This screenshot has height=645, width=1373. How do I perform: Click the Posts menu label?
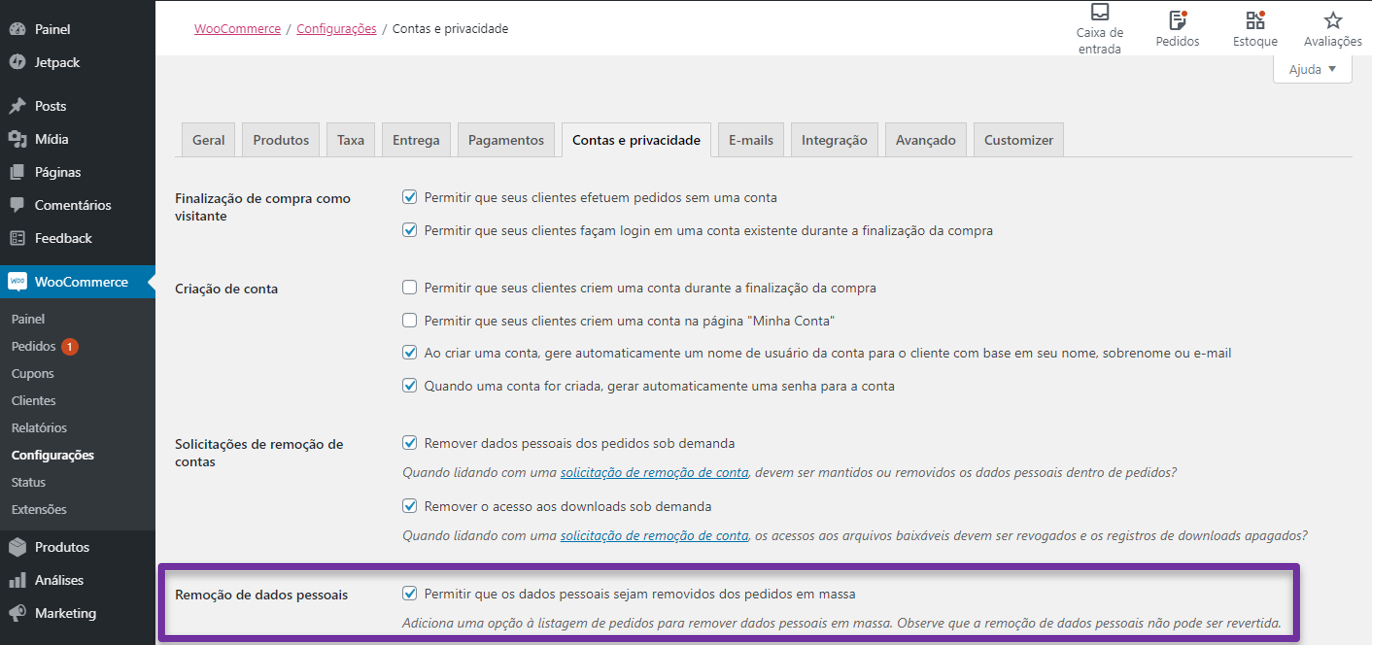point(51,106)
